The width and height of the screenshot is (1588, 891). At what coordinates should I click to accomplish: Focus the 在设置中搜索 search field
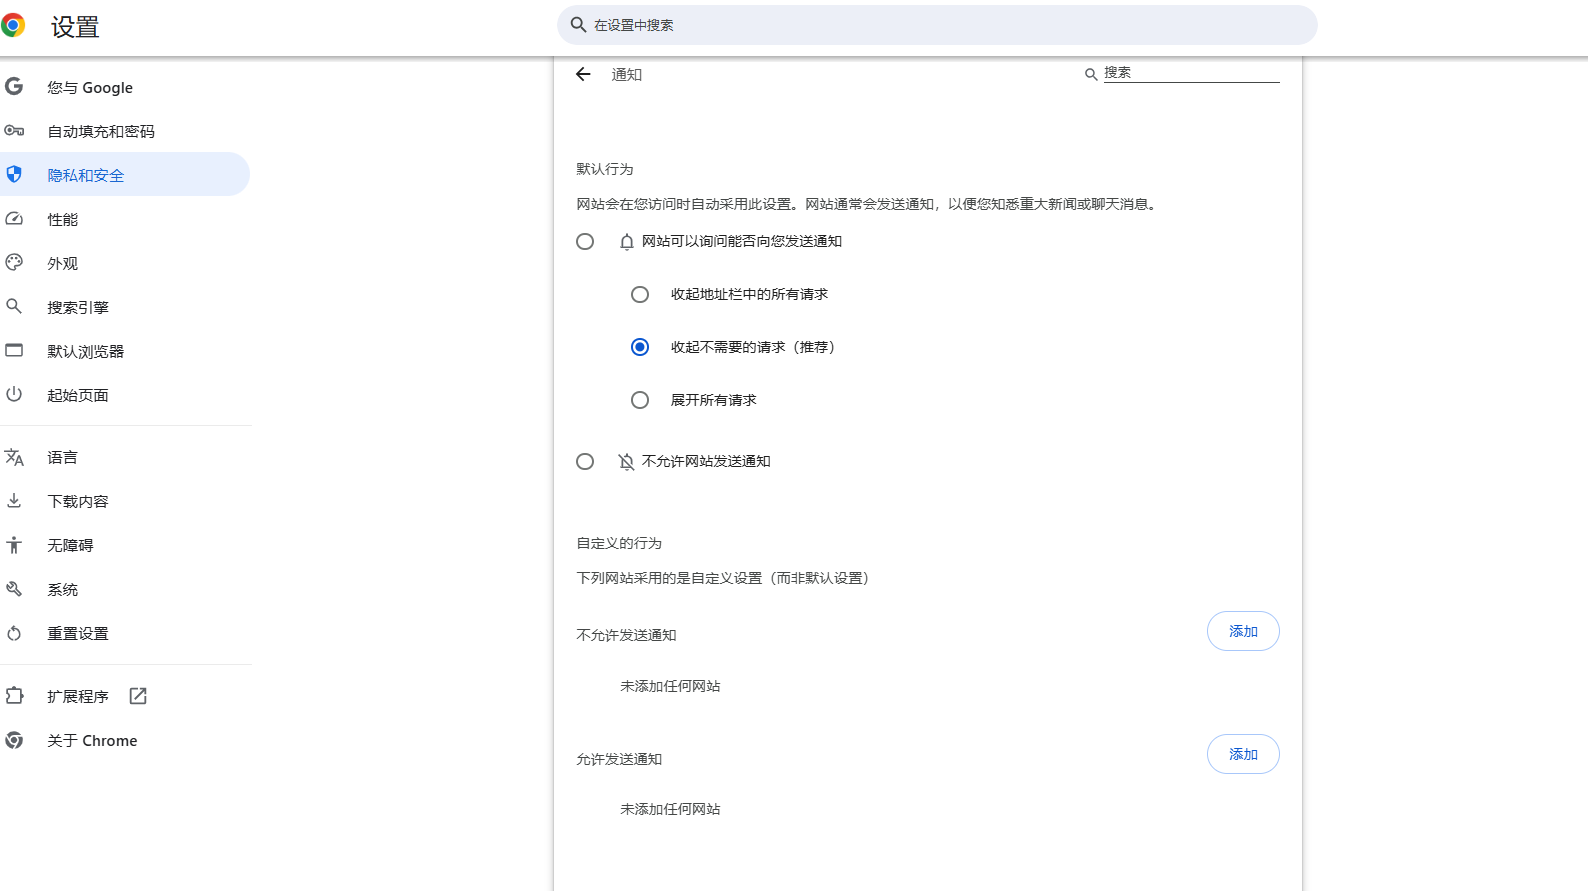tap(937, 25)
